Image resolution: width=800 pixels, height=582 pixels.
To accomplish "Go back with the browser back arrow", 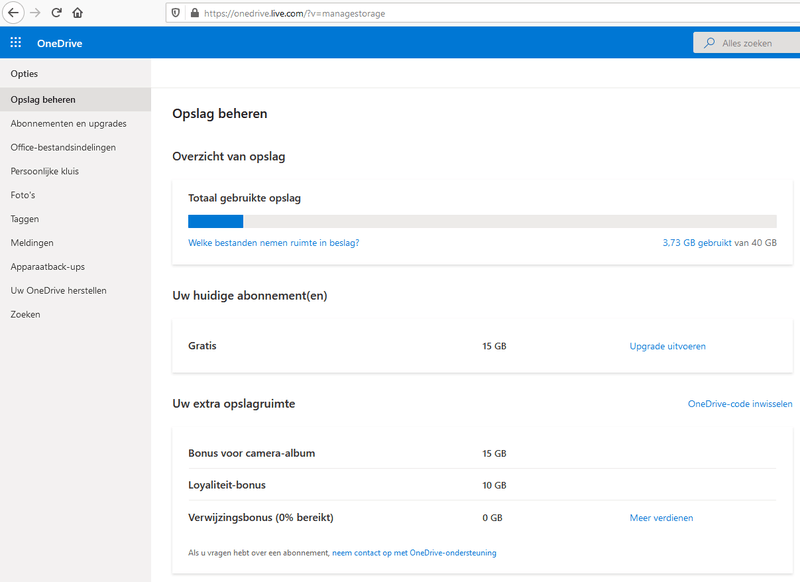I will [13, 13].
